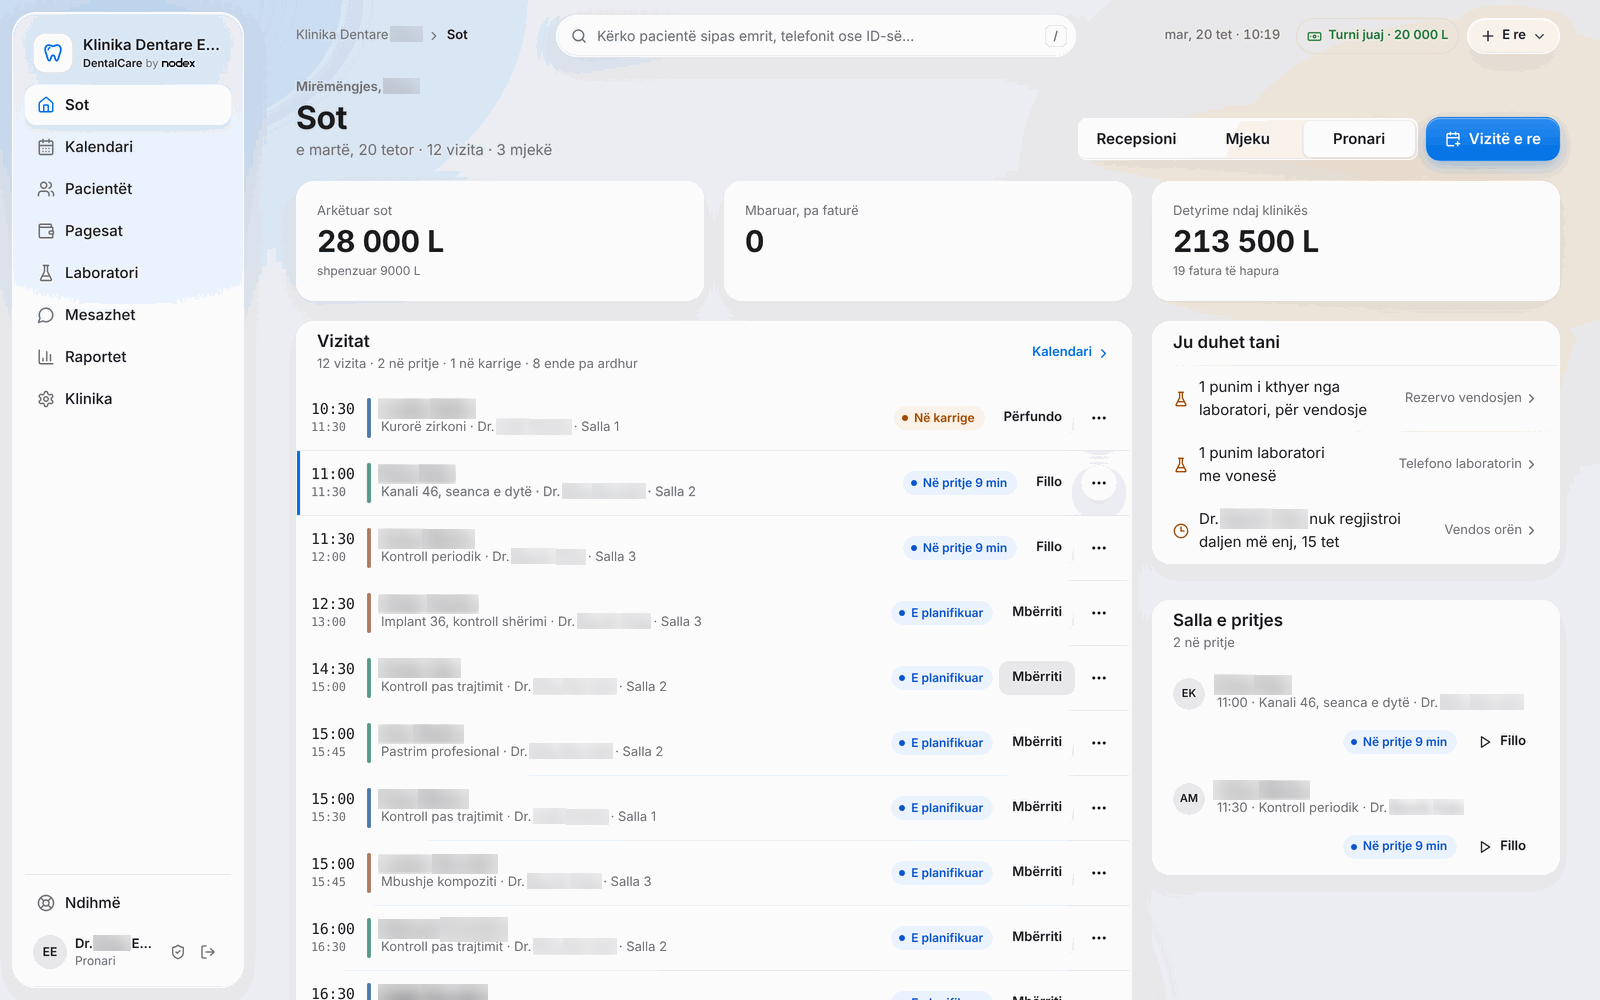Start the waiting 11:30 Kontroll periodik patient
Image resolution: width=1600 pixels, height=1000 pixels.
(x=1502, y=846)
